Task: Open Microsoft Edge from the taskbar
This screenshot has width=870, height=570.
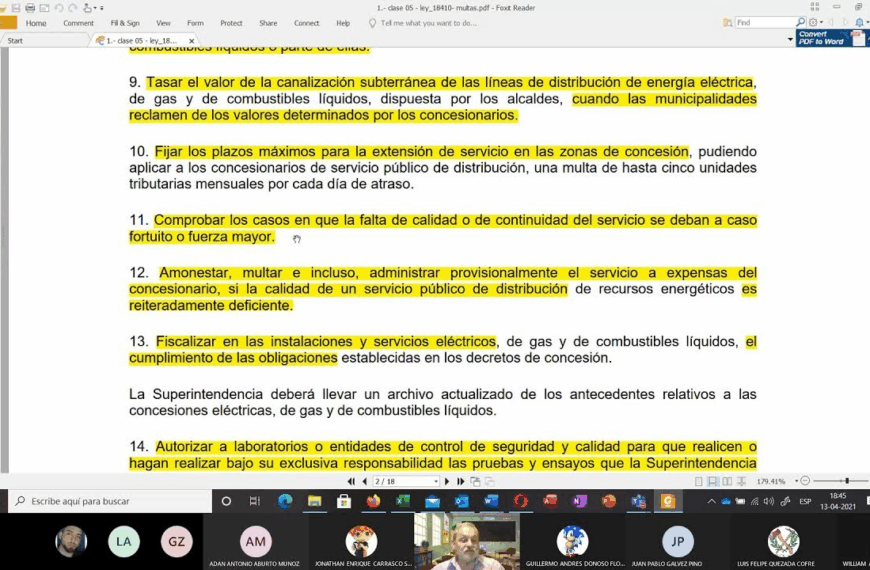Action: point(285,501)
